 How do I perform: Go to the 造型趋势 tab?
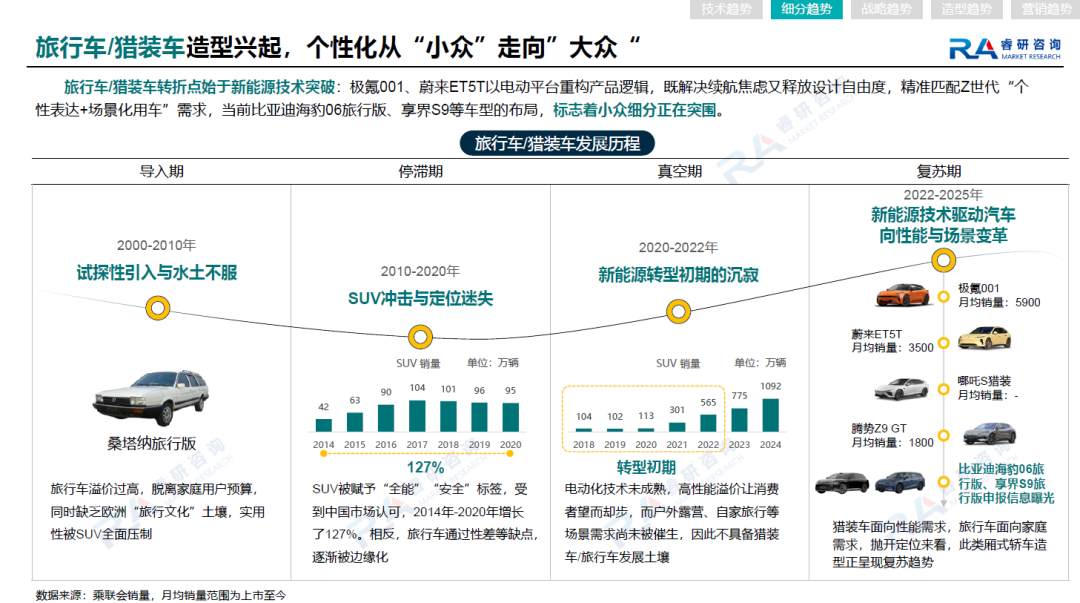point(966,9)
